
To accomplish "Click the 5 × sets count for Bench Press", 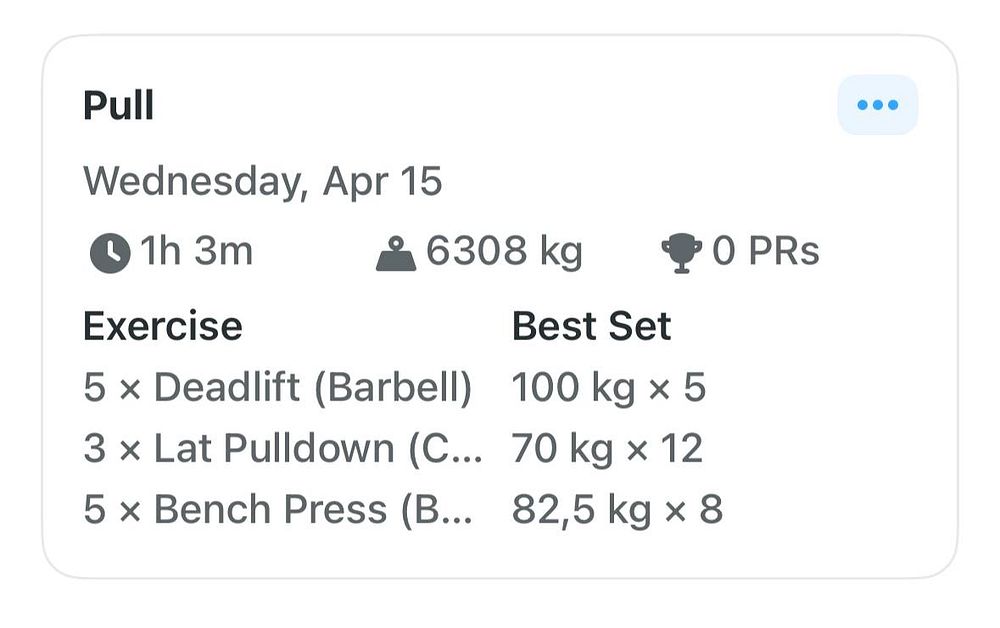I will tap(112, 509).
